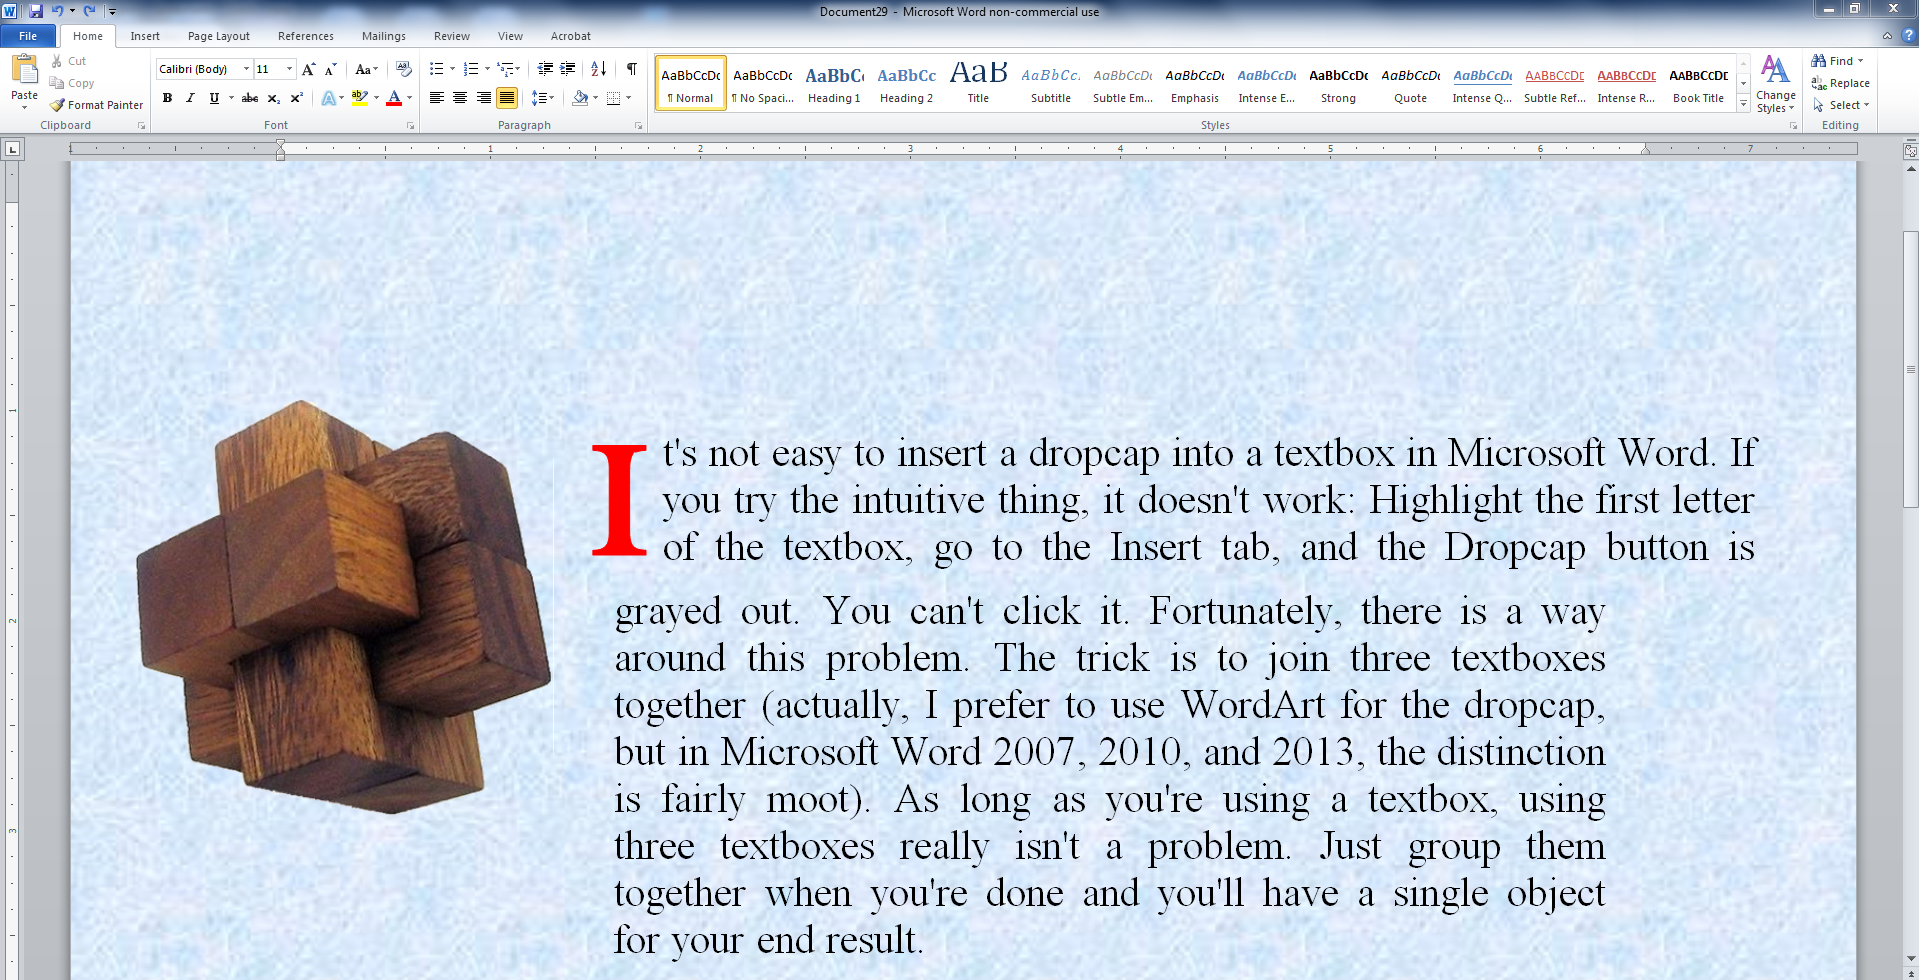Switch to the Insert tab
Screen dimensions: 1919x980
(x=145, y=36)
